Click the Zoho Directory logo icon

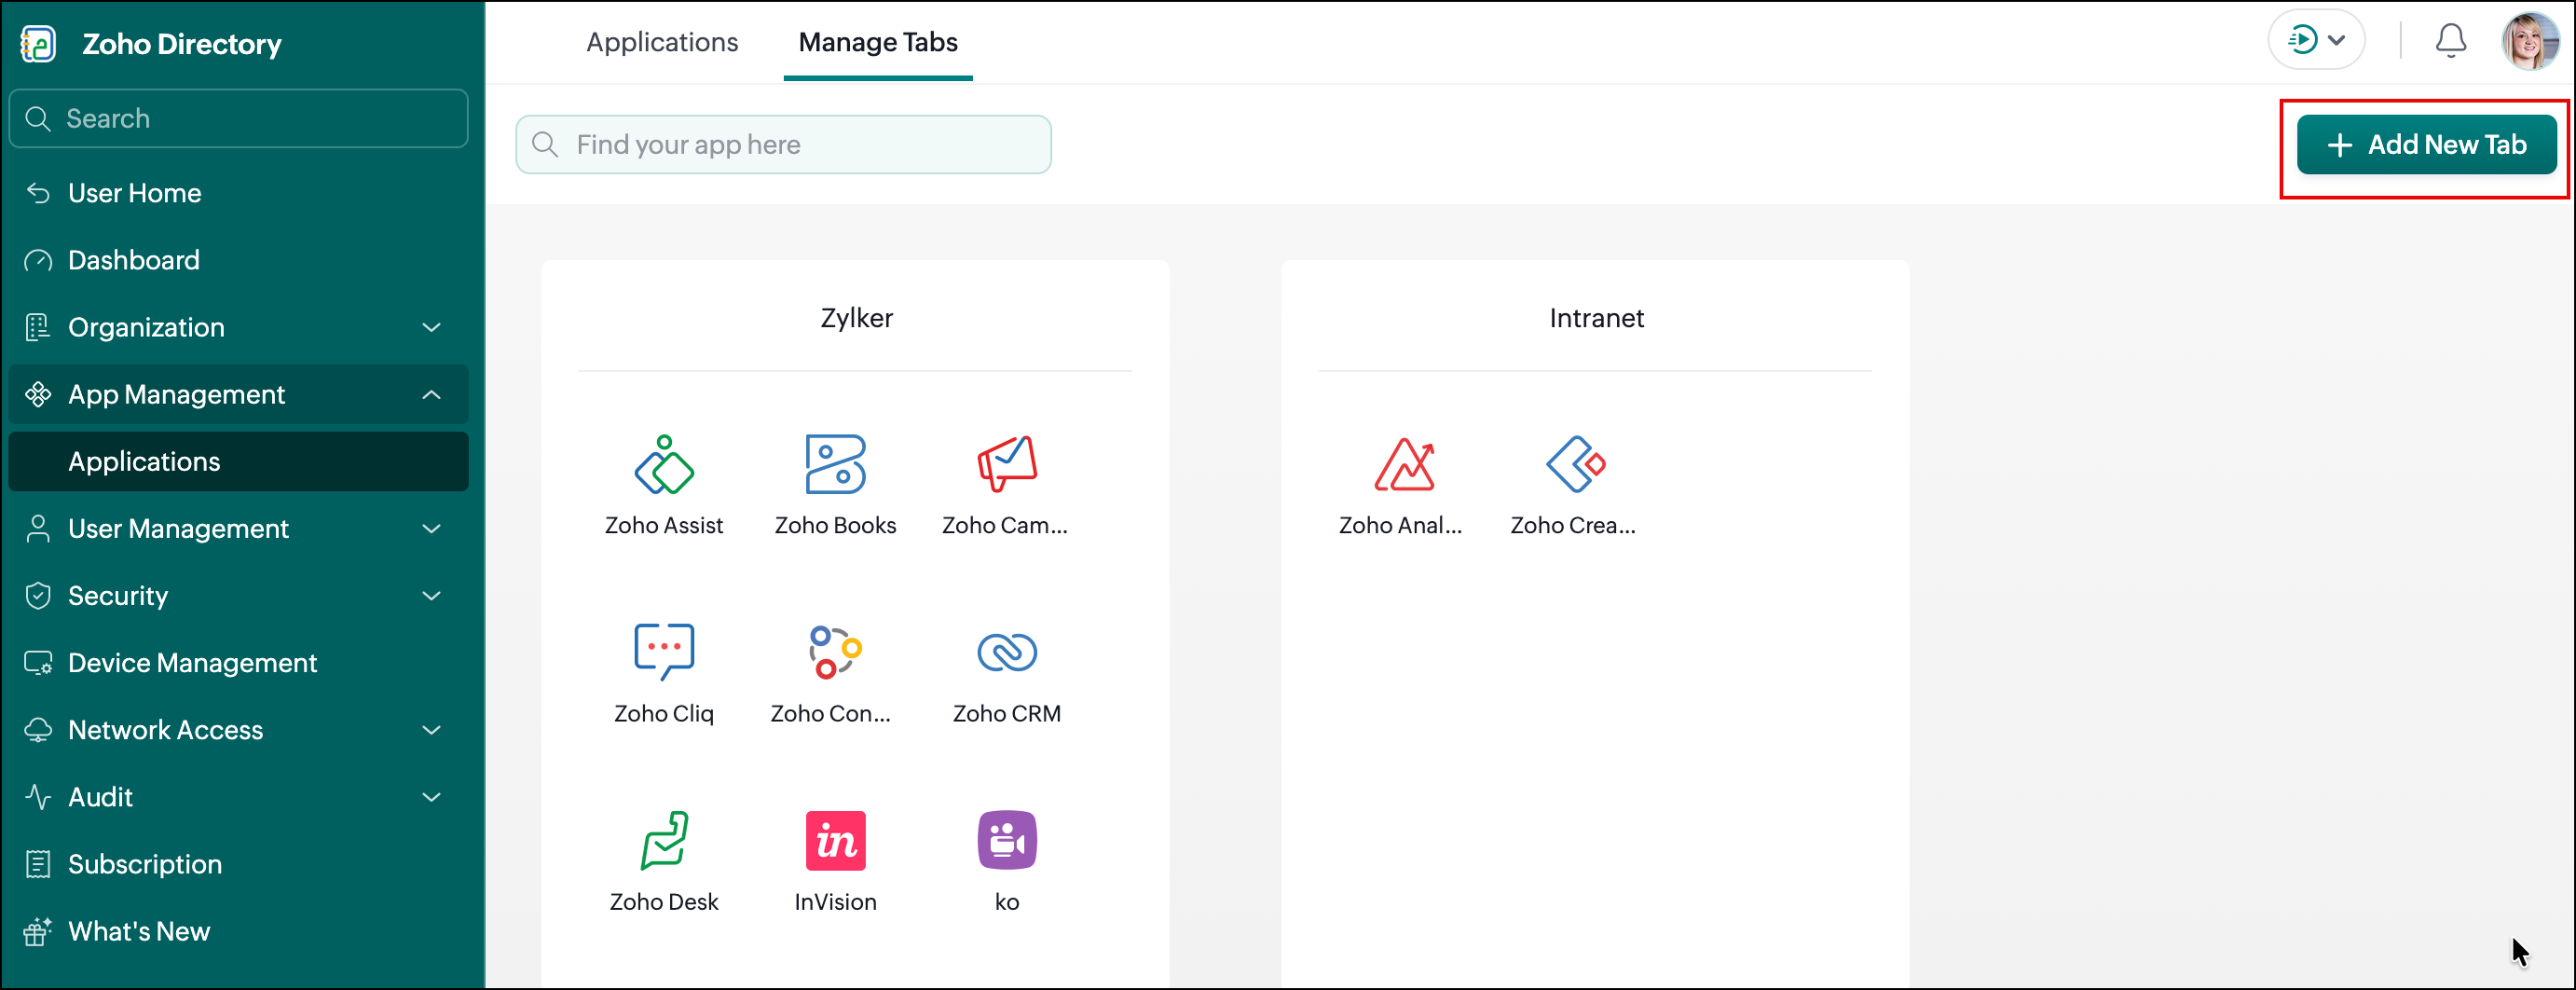[x=38, y=44]
